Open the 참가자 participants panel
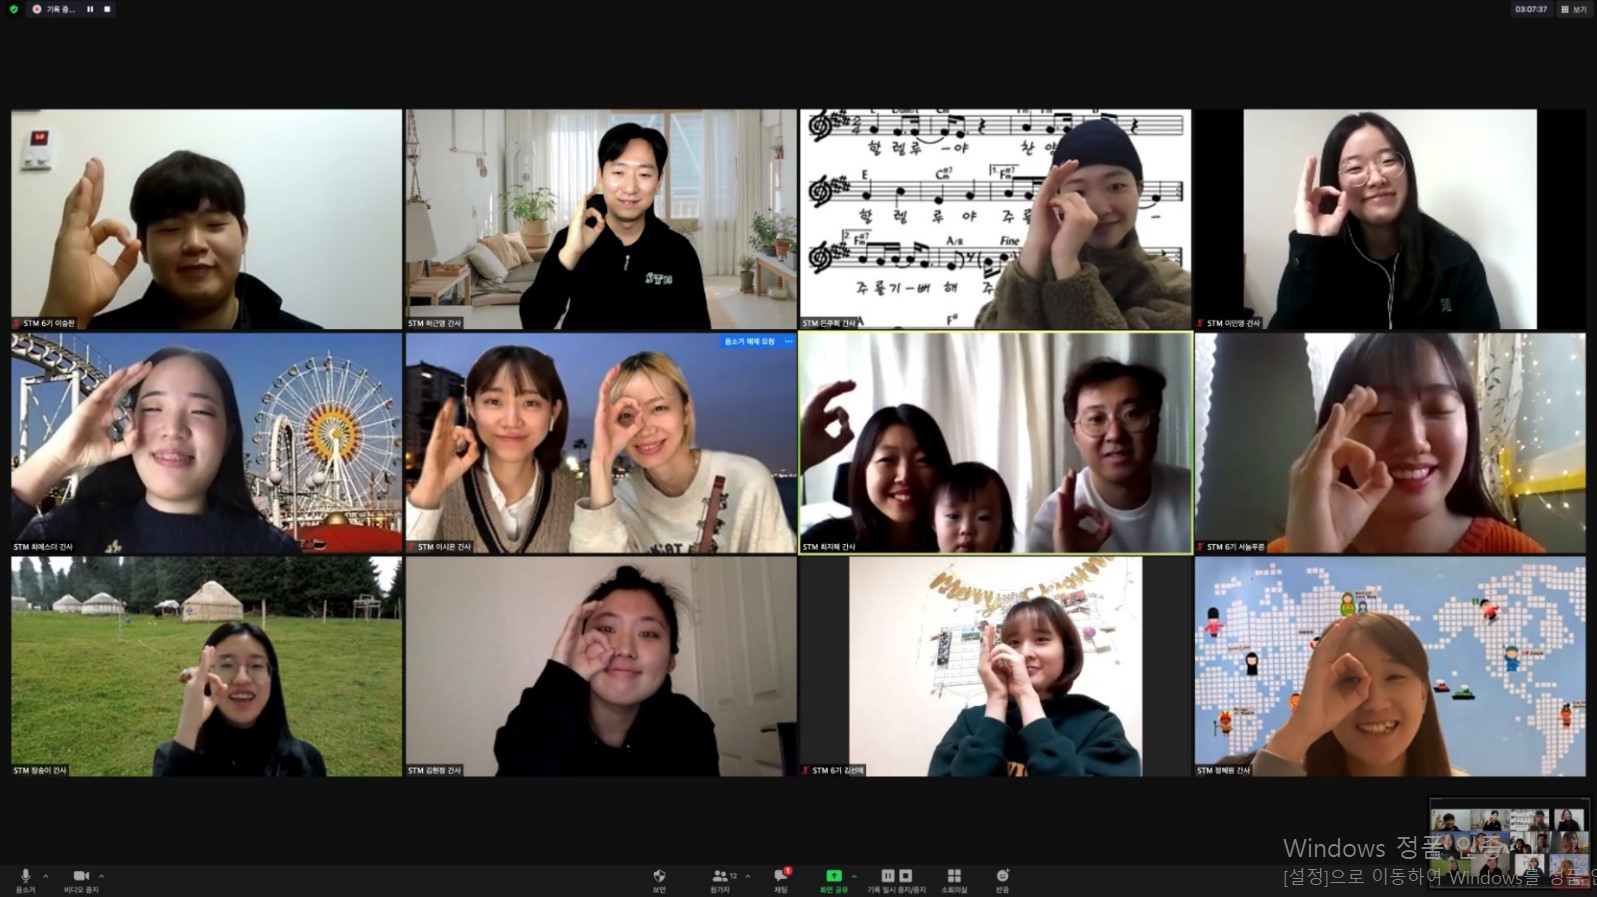 click(721, 880)
